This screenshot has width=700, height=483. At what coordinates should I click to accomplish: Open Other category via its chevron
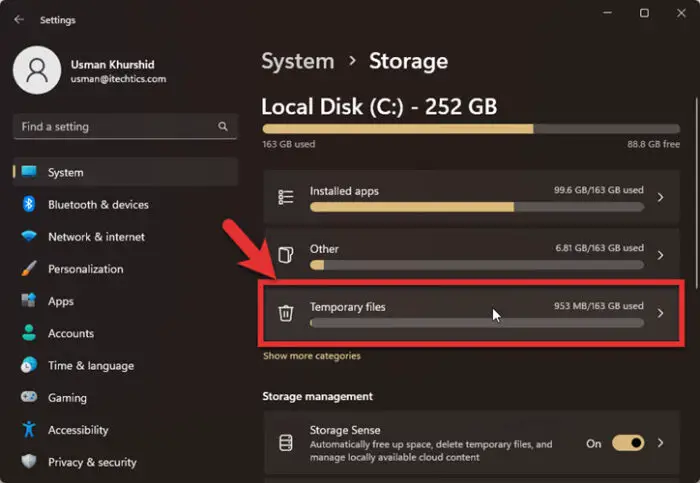tap(660, 255)
